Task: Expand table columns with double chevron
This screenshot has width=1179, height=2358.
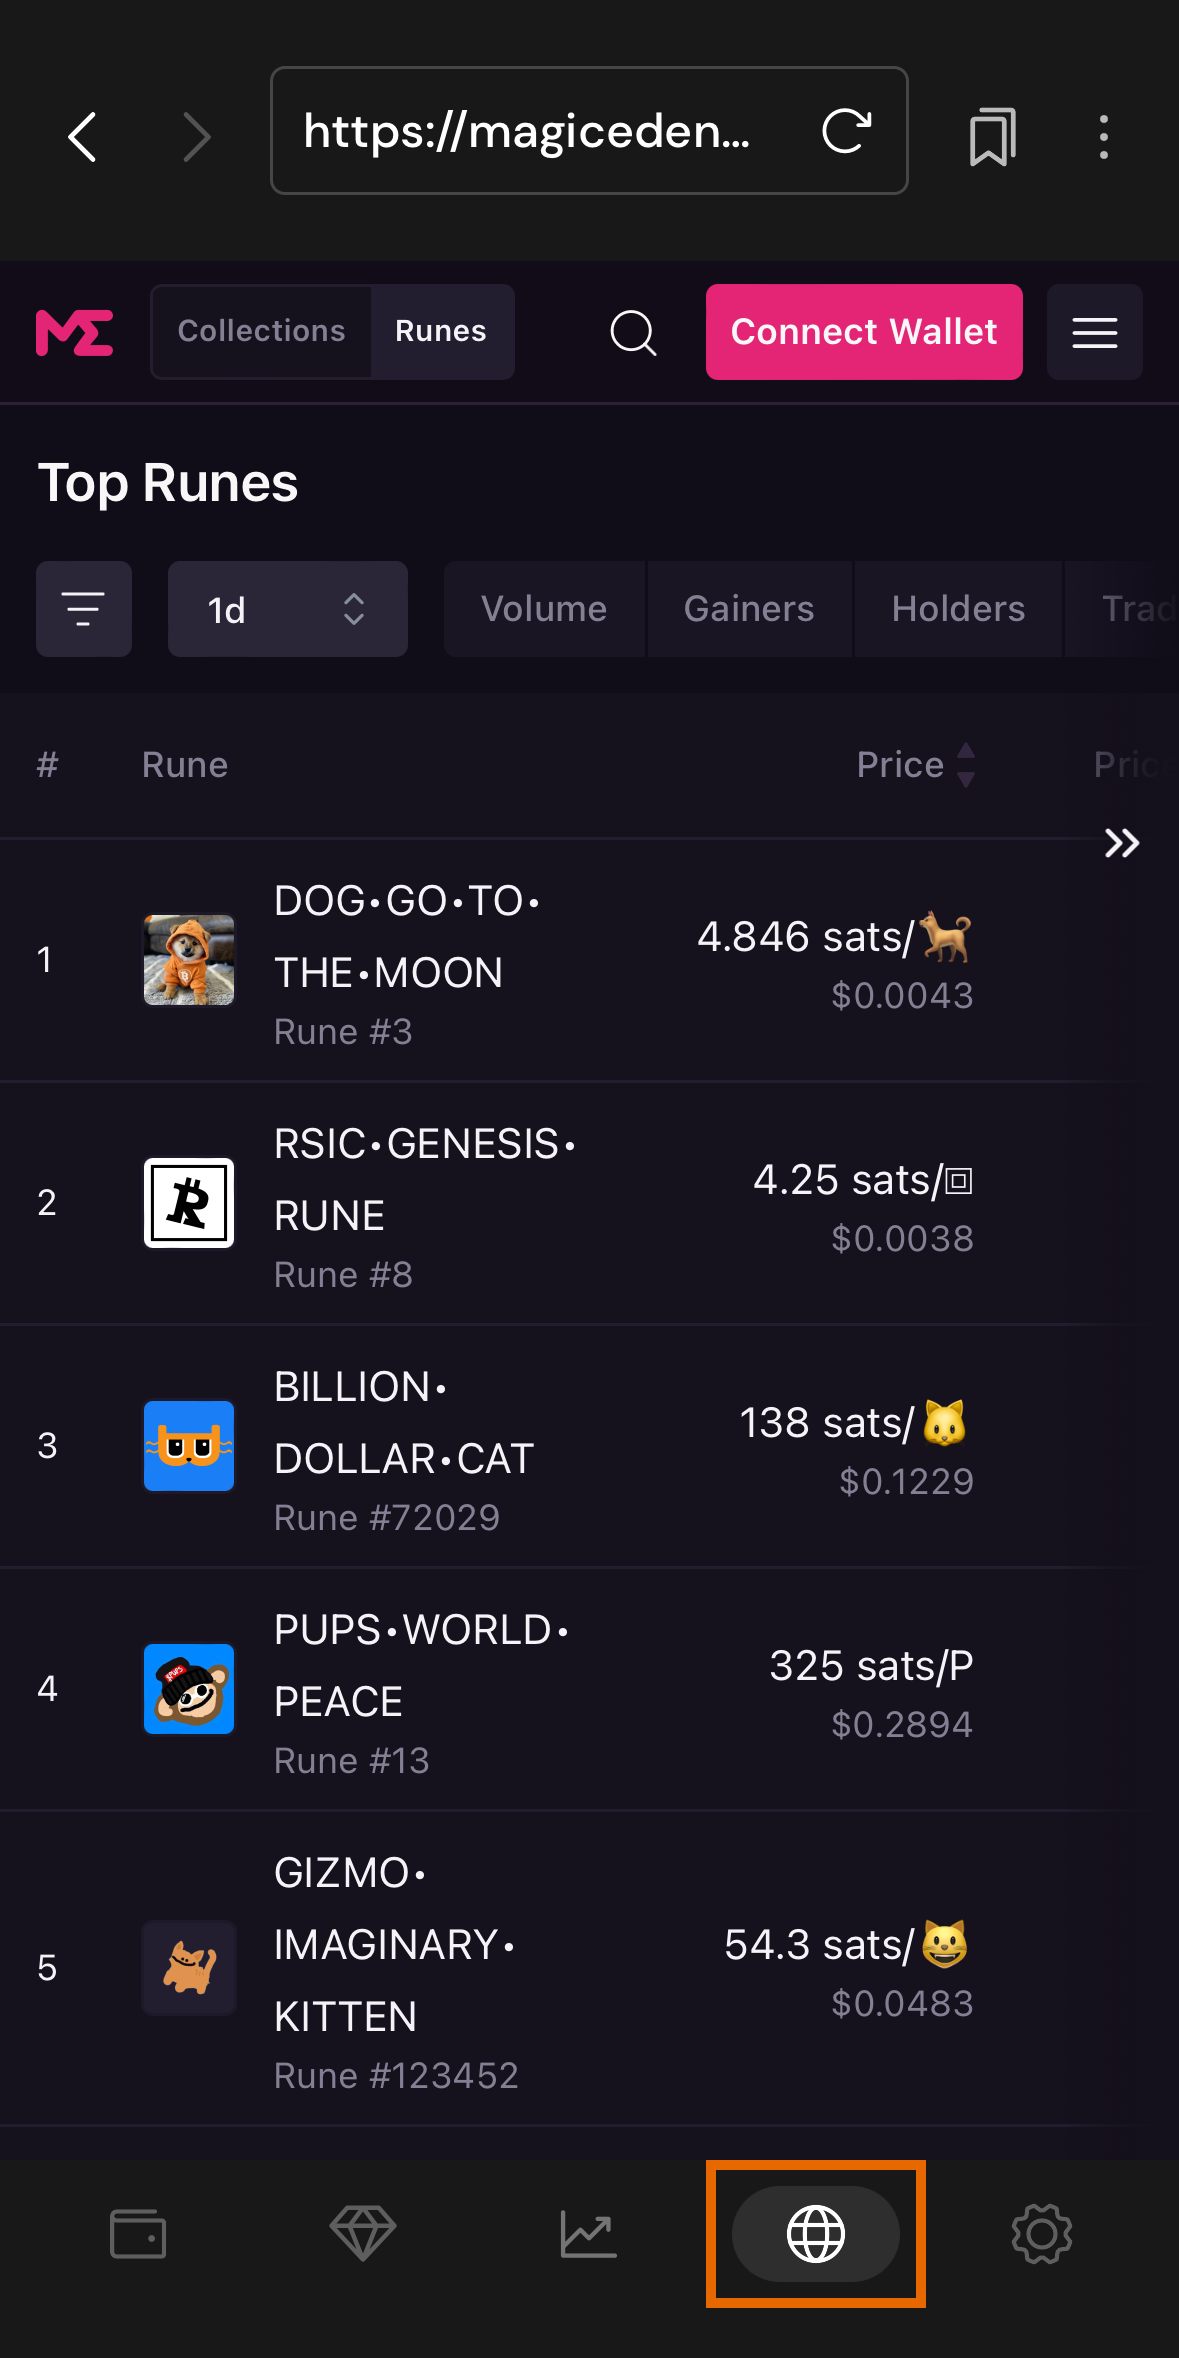Action: [1121, 843]
